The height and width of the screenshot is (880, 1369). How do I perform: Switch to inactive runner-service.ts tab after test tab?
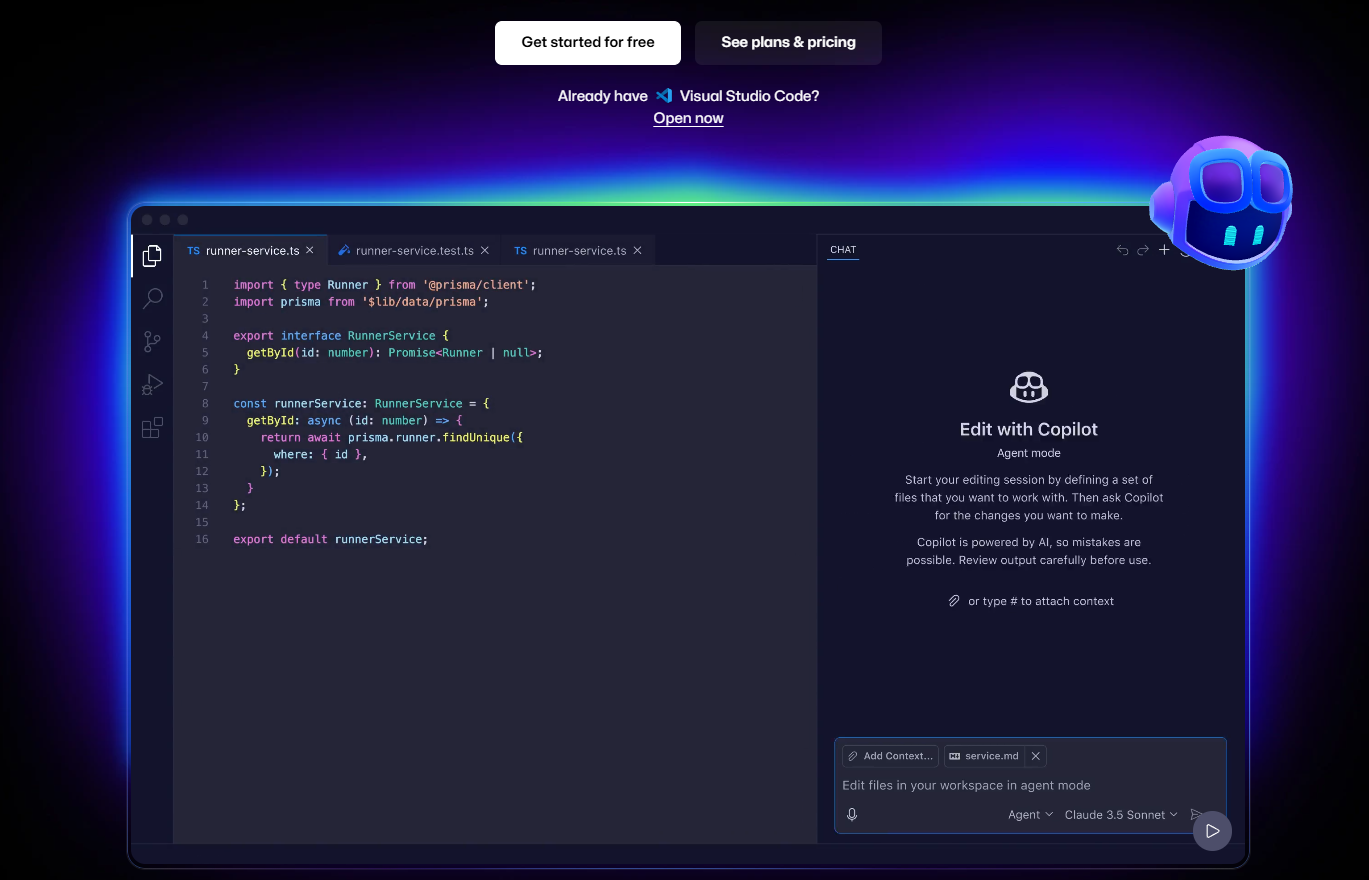[x=578, y=250]
